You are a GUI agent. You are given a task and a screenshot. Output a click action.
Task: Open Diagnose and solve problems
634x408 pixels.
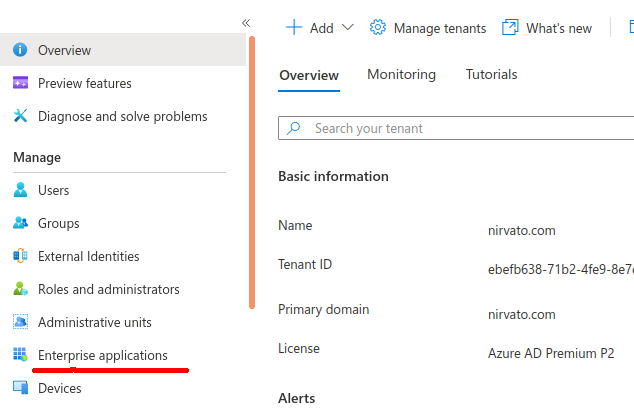[x=123, y=116]
